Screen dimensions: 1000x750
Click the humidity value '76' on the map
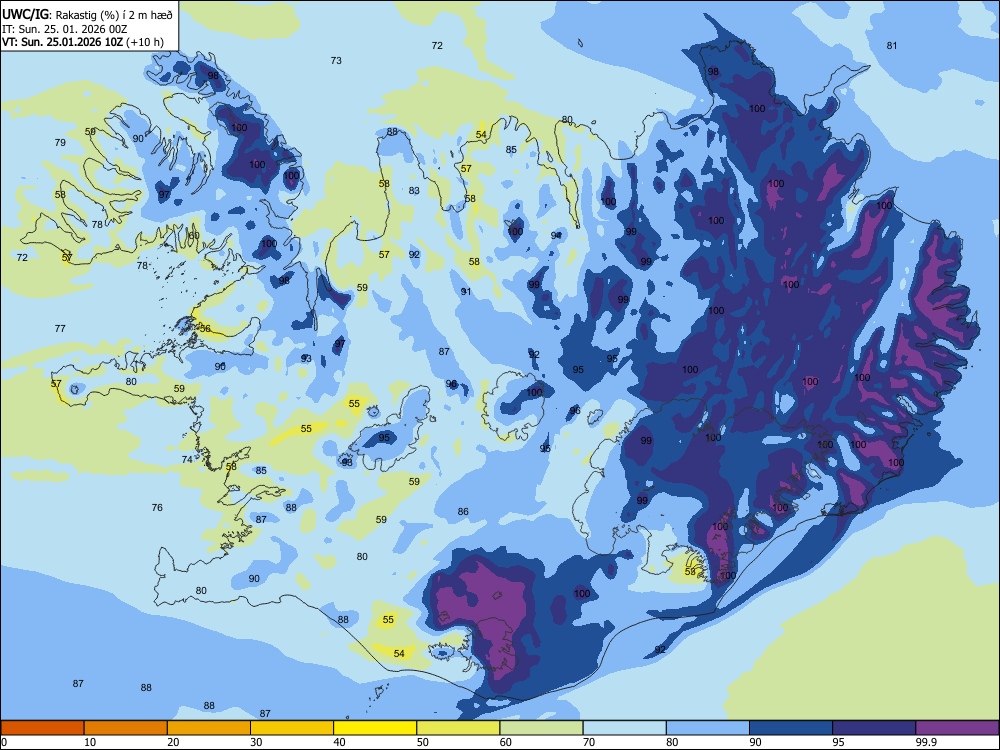click(x=157, y=508)
